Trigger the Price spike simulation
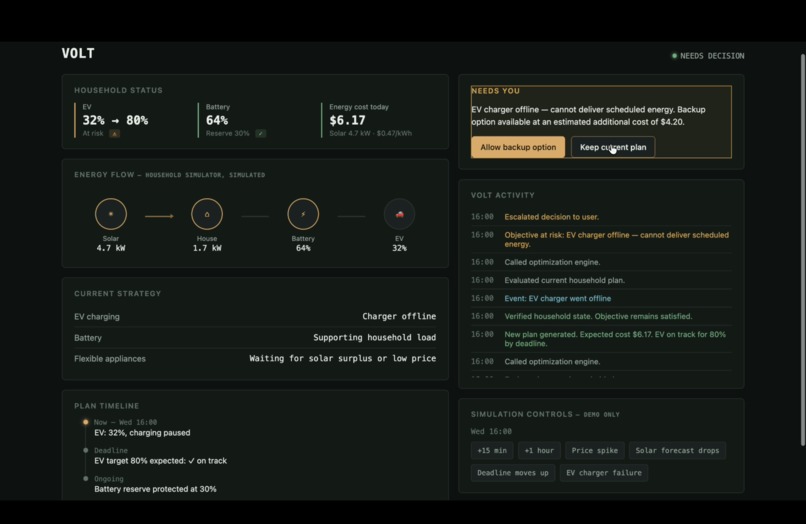The width and height of the screenshot is (806, 524). 595,450
